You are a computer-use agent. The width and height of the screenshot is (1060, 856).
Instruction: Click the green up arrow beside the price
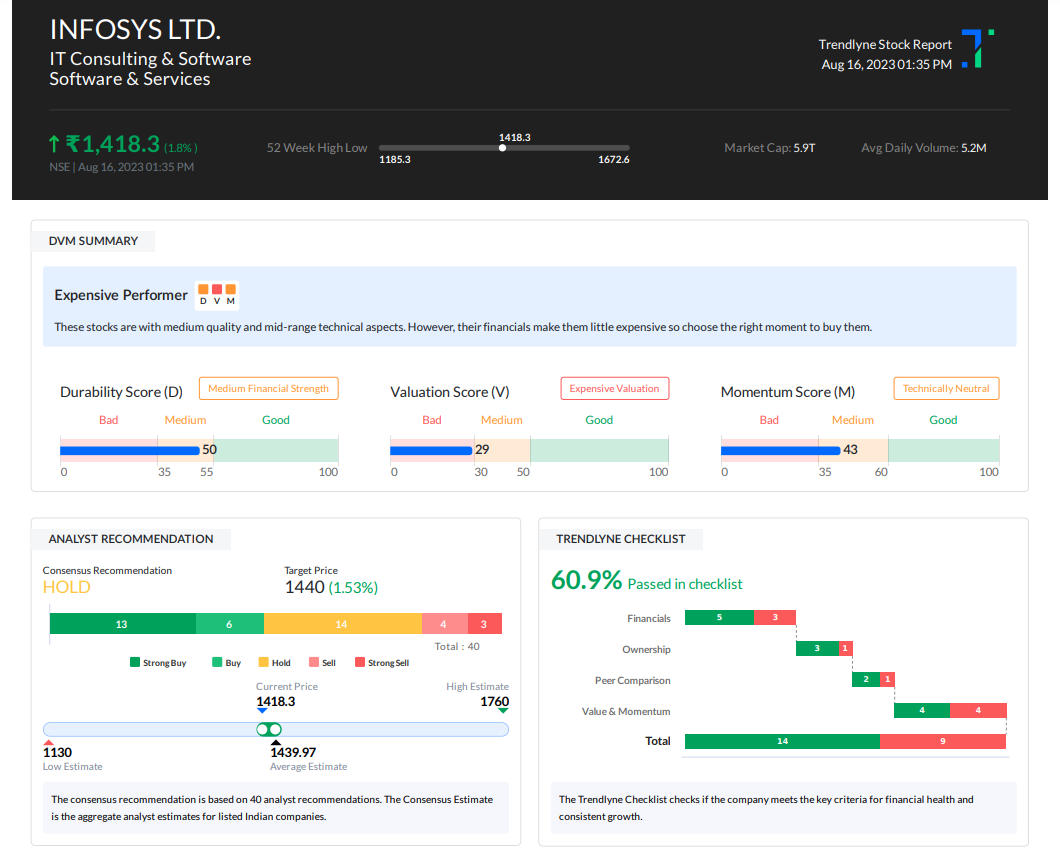54,144
